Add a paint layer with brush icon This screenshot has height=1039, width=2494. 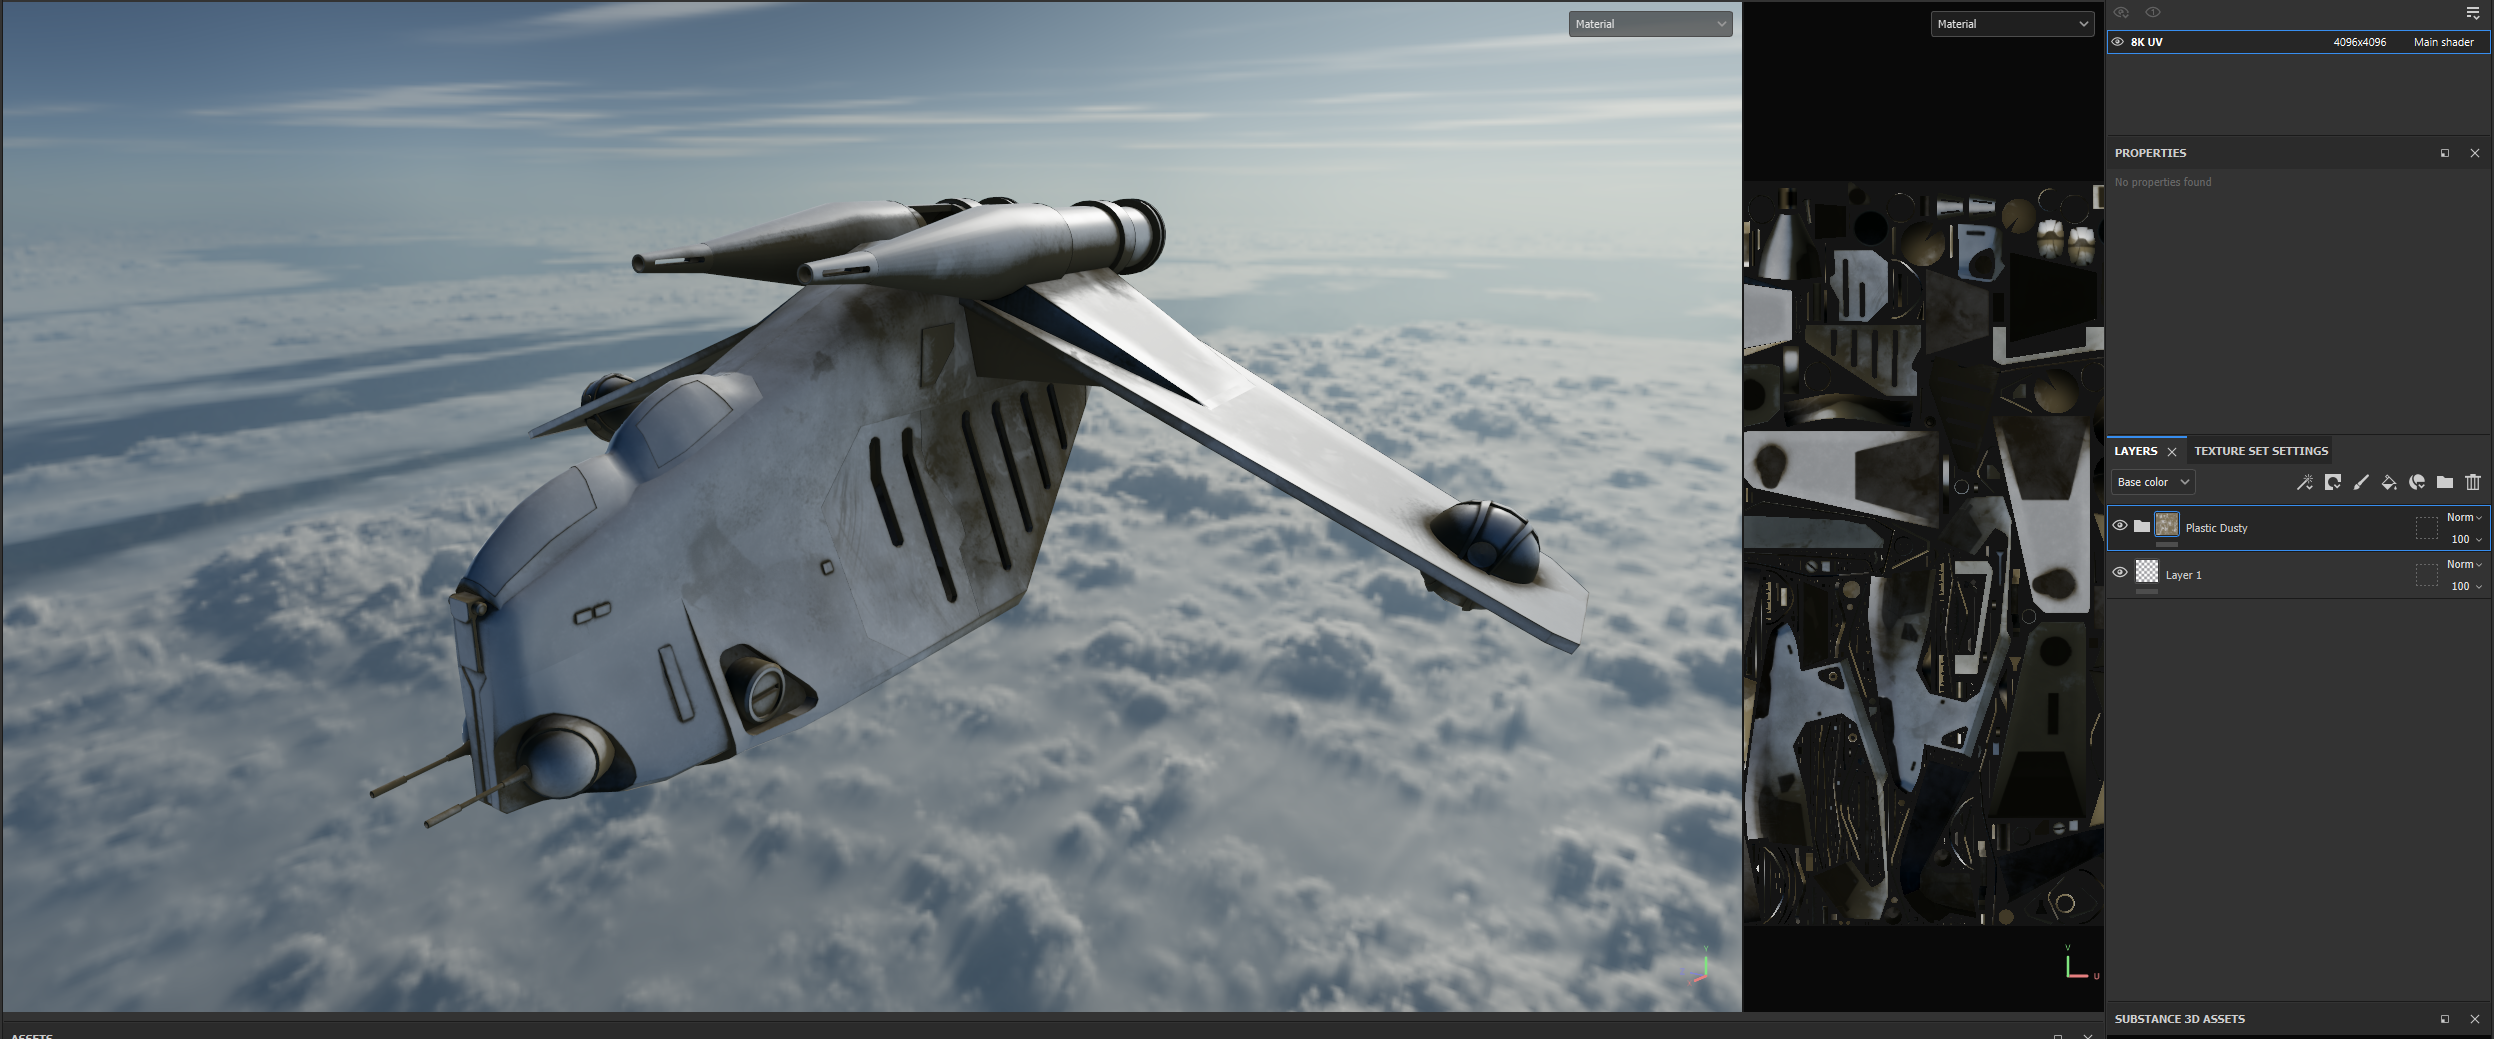point(2361,482)
